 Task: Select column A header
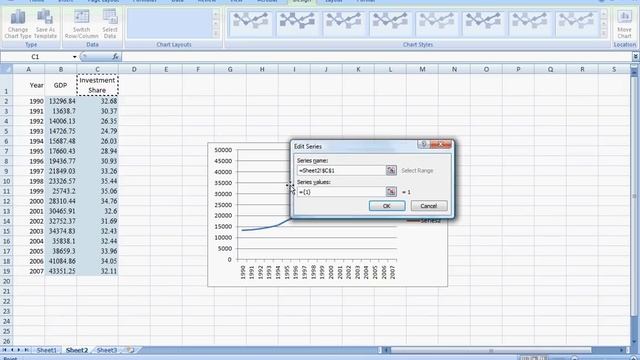pyautogui.click(x=29, y=69)
